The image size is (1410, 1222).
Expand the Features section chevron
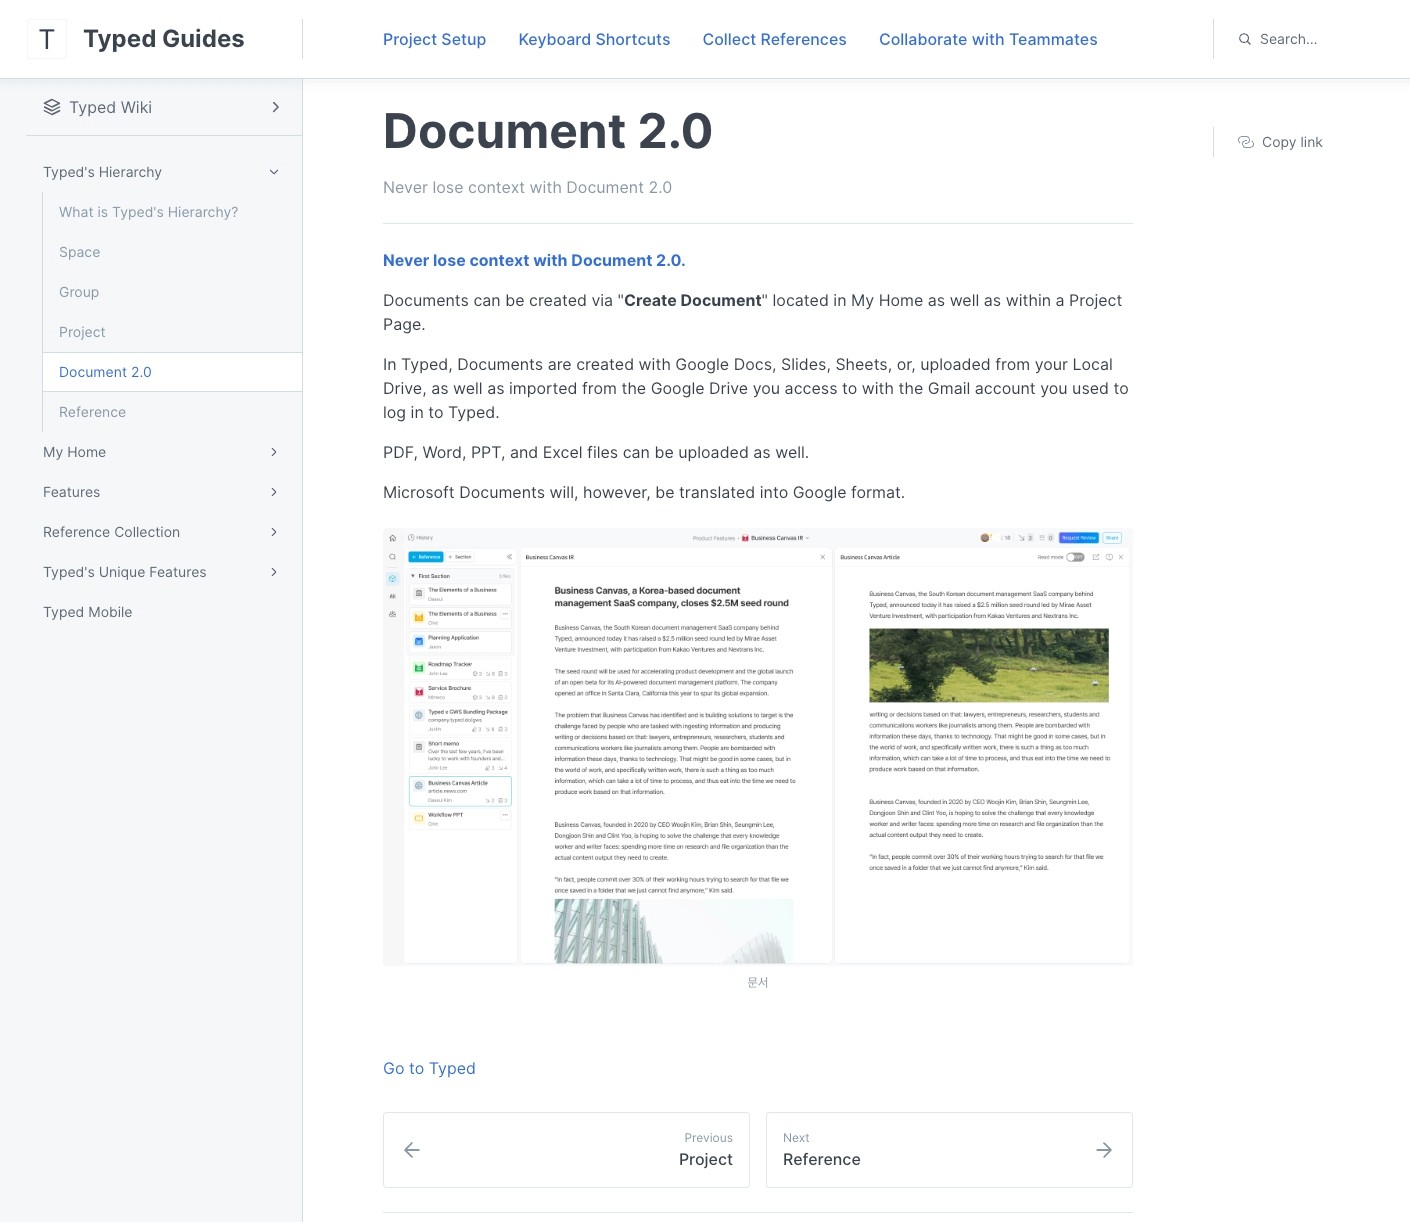(x=274, y=492)
